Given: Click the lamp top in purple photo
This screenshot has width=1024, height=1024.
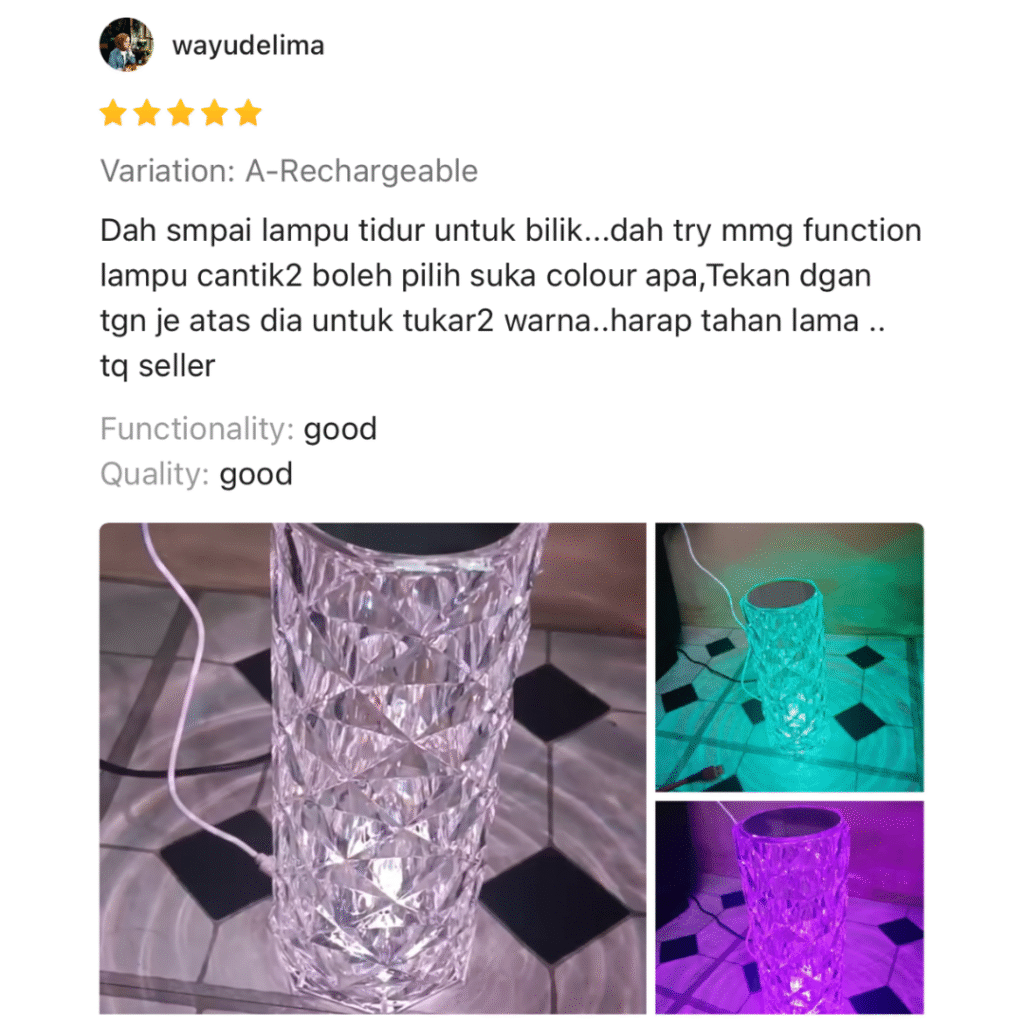Looking at the screenshot, I should 792,823.
